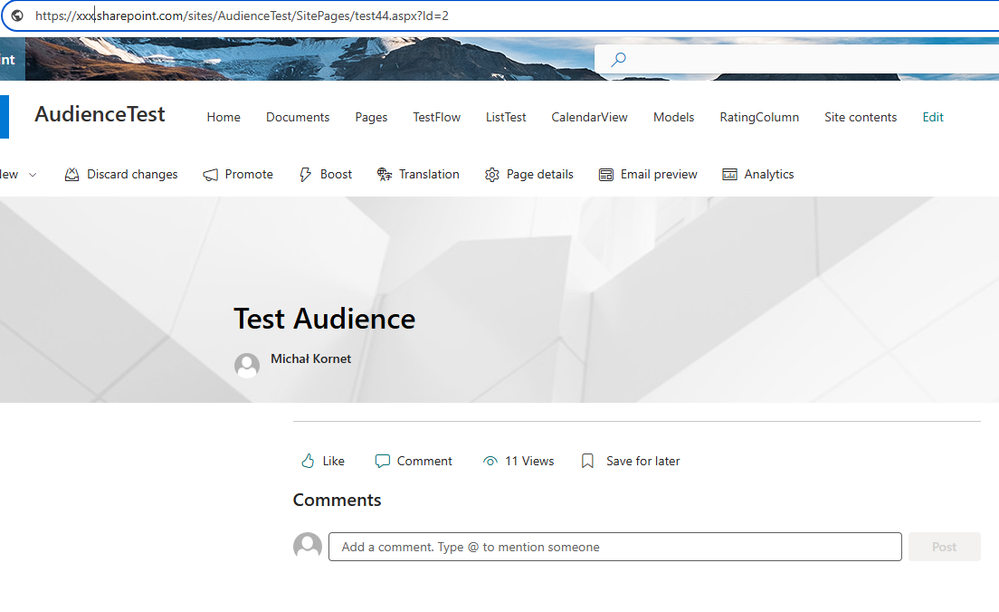Click the 11 Views label
Image resolution: width=999 pixels, height=612 pixels.
(x=529, y=461)
